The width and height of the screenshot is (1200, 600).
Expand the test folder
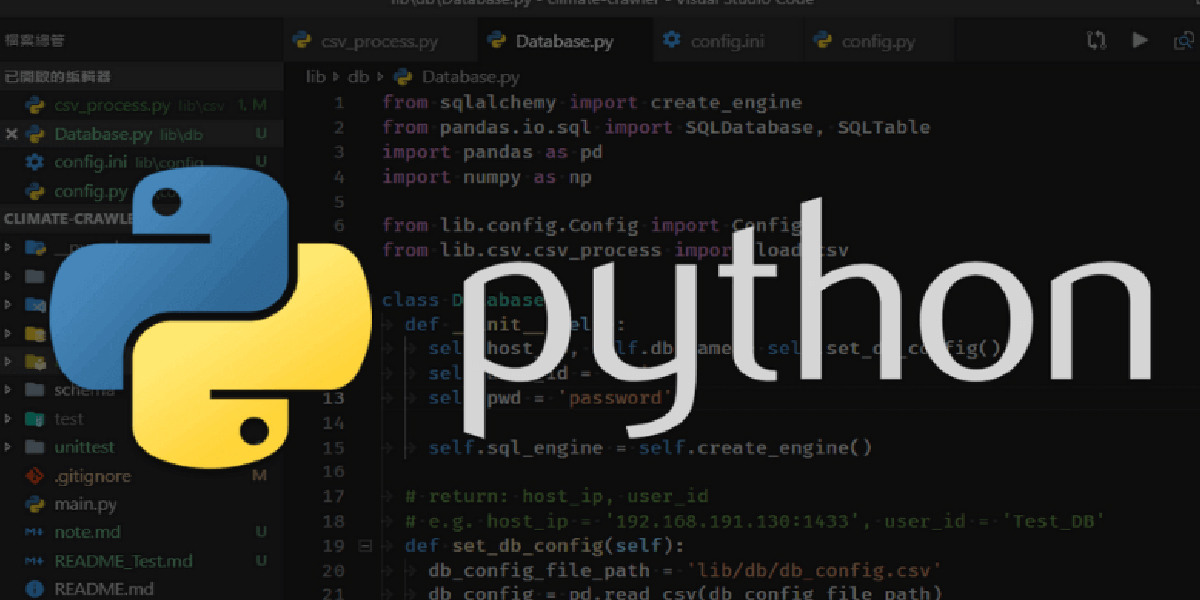(x=9, y=419)
